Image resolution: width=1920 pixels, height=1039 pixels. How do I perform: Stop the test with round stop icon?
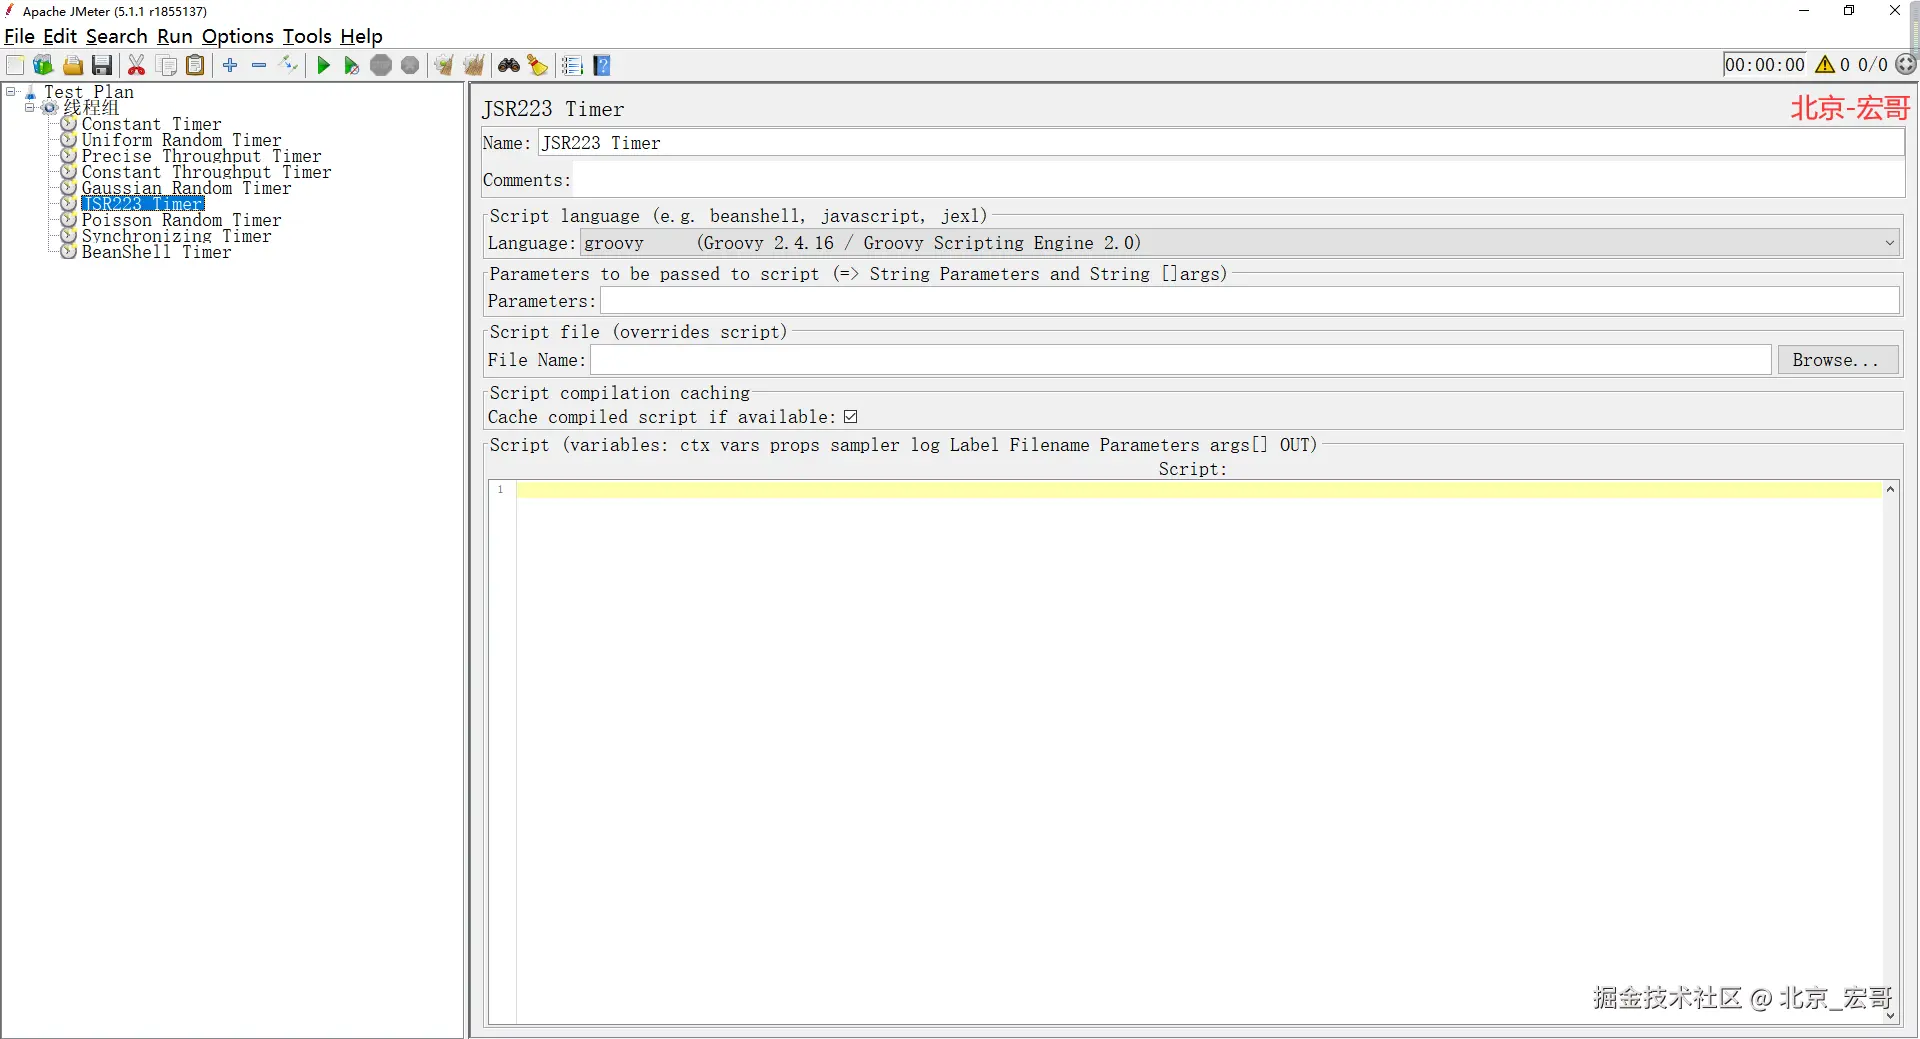coord(381,66)
